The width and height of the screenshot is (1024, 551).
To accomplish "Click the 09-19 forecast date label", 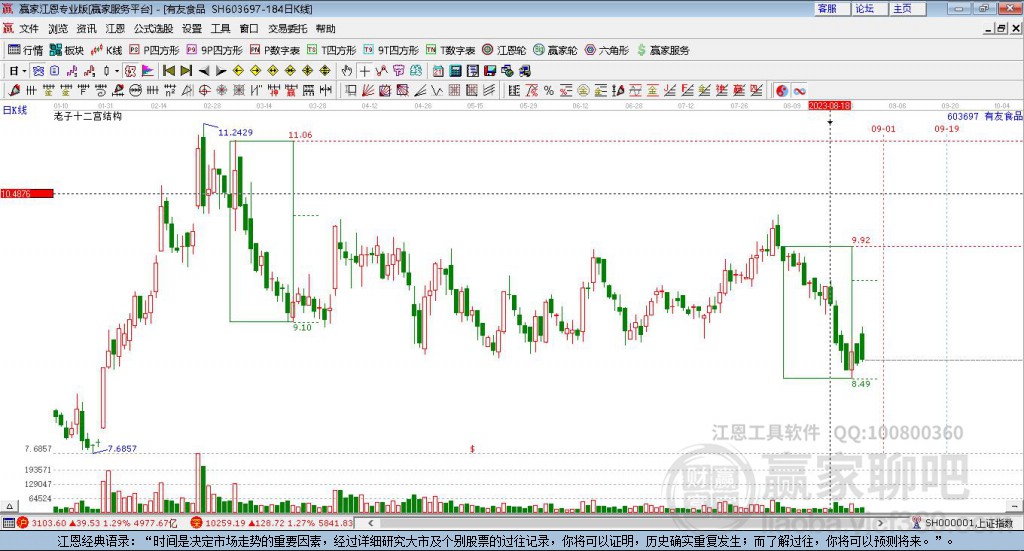I will point(946,129).
